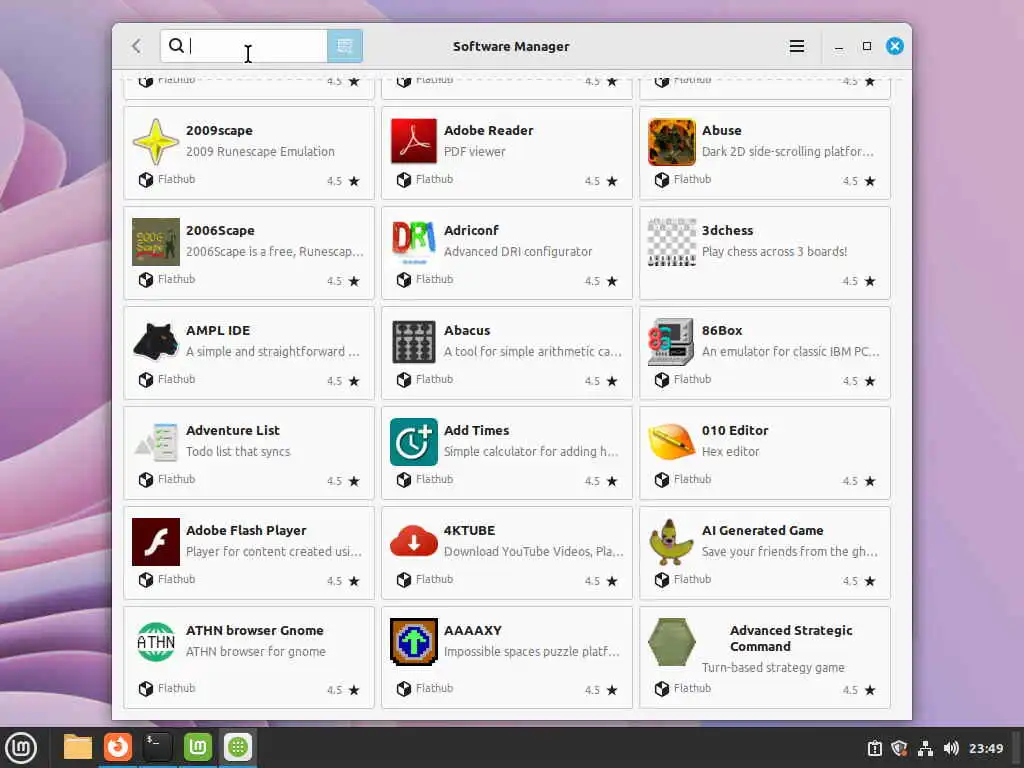The height and width of the screenshot is (768, 1024).
Task: Click the "Todo list that syncs" description
Action: click(238, 451)
